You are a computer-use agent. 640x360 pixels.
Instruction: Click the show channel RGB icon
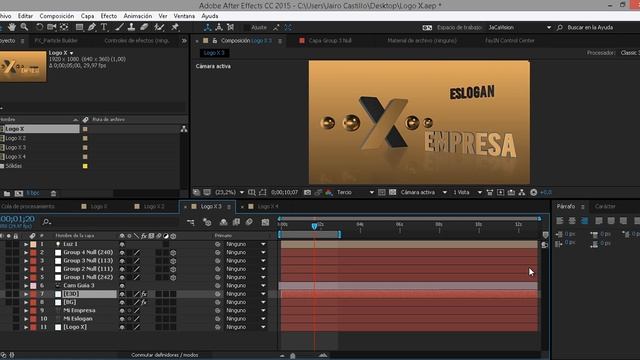pos(329,192)
